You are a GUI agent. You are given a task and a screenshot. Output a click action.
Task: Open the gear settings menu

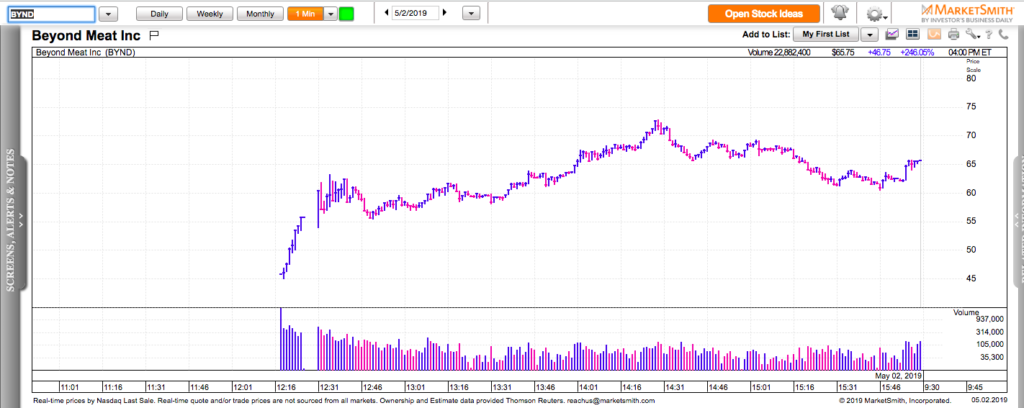tap(876, 14)
